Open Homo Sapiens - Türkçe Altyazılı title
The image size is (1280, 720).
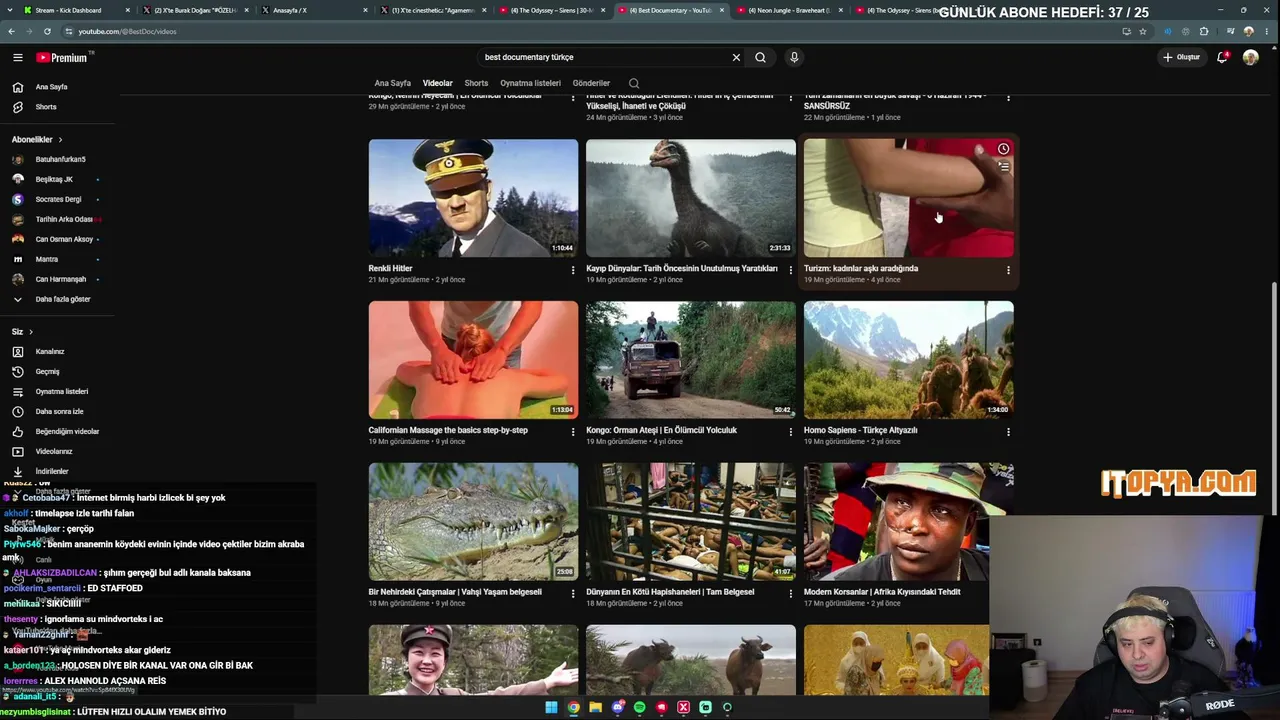tap(860, 430)
